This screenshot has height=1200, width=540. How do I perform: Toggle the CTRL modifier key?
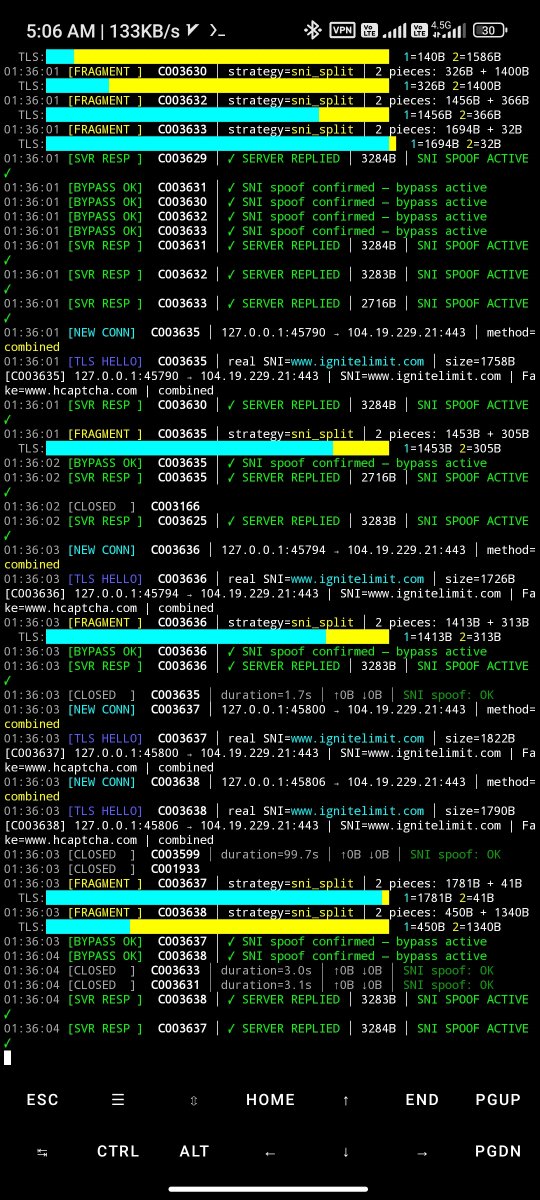(x=118, y=1152)
